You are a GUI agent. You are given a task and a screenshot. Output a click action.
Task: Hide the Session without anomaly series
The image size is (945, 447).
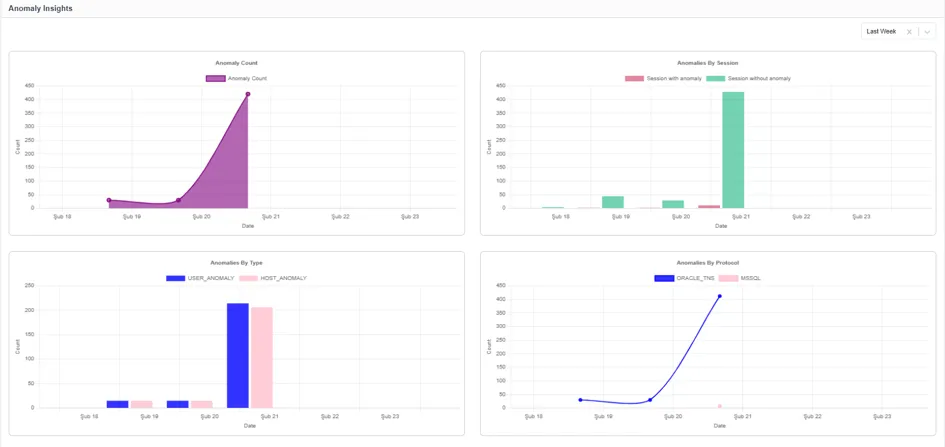click(x=748, y=78)
